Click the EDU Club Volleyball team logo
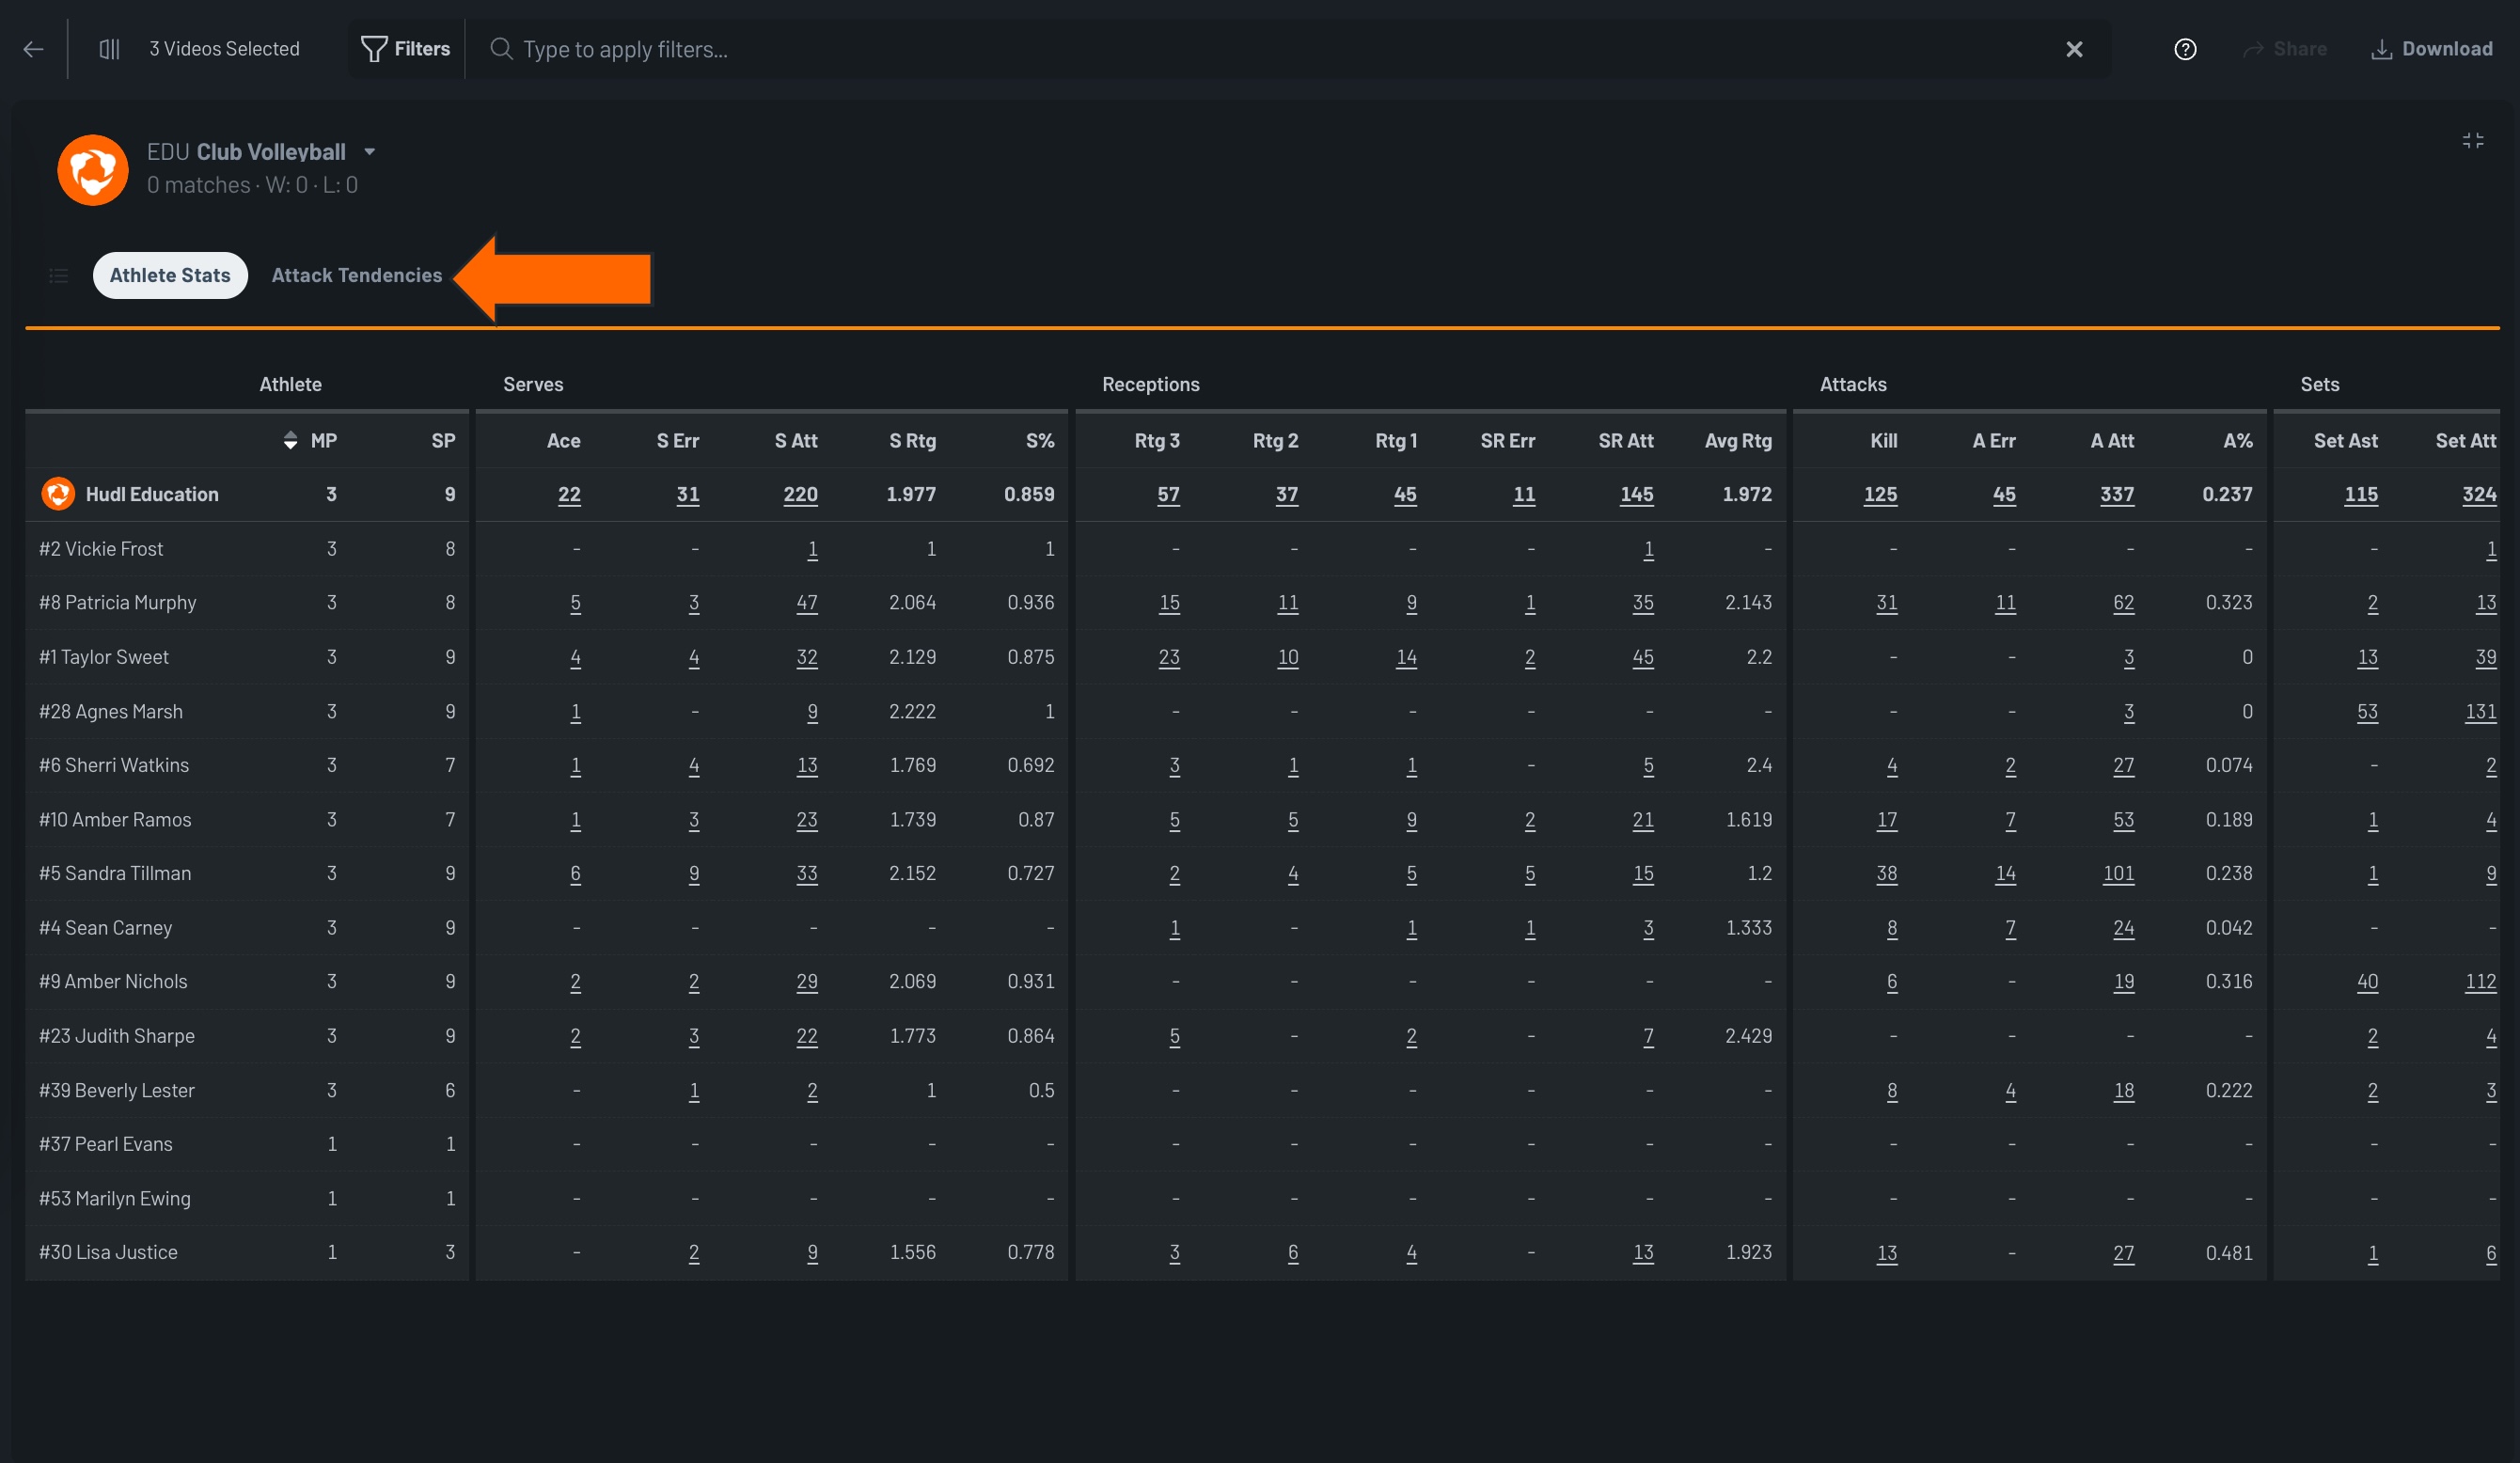 tap(93, 170)
